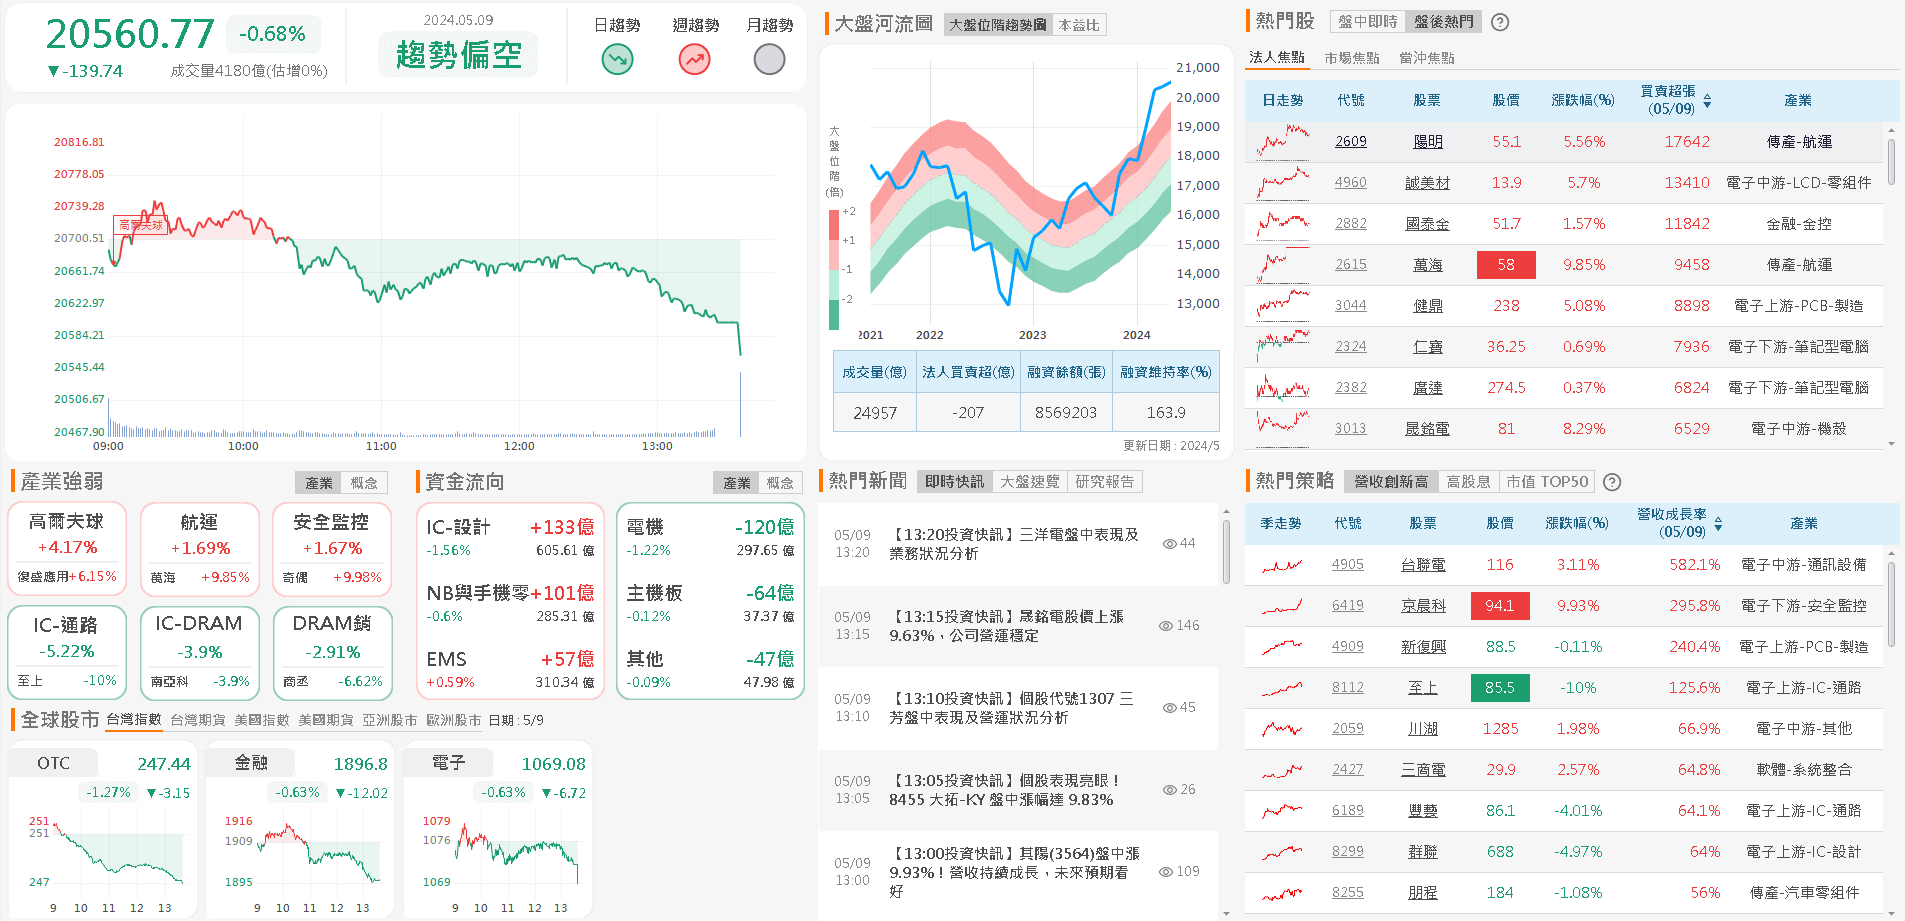Open 三洋電 13:20 news headline

[1014, 544]
